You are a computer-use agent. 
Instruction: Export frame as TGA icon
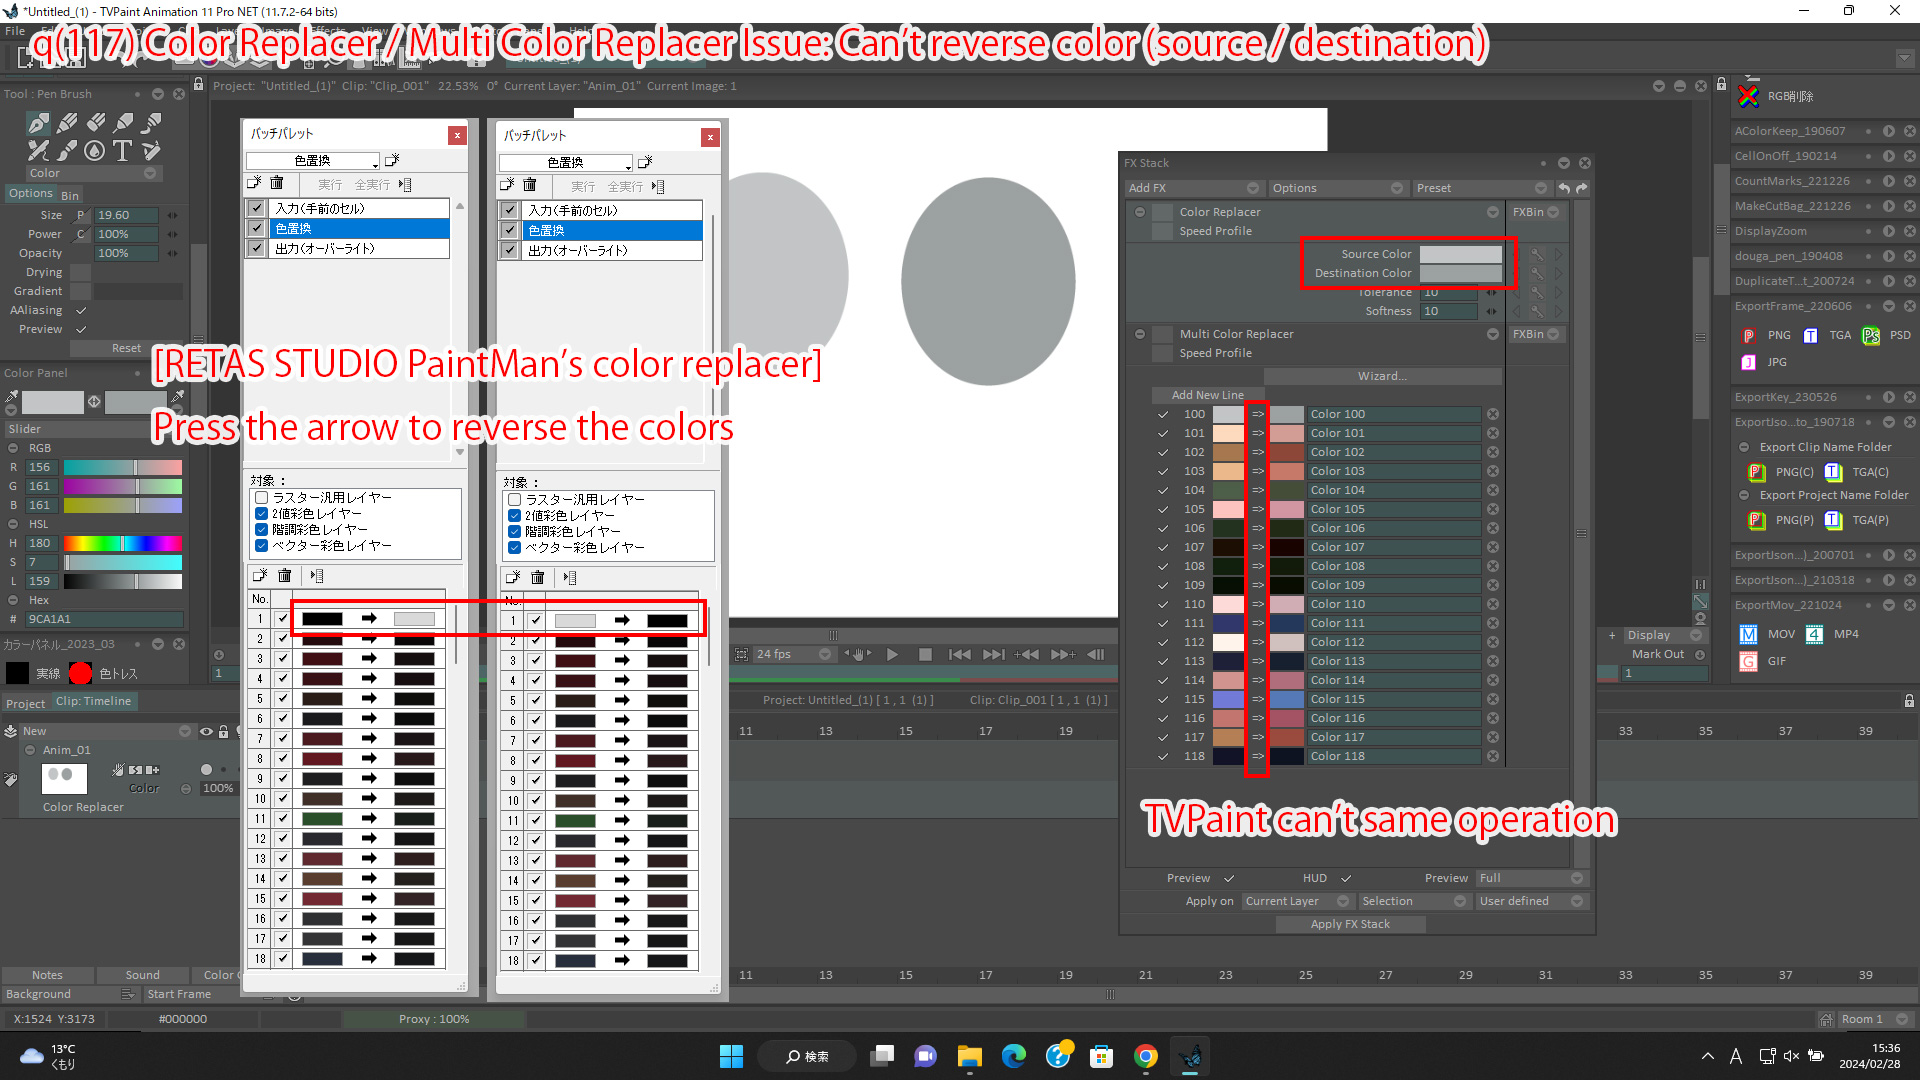pyautogui.click(x=1810, y=336)
